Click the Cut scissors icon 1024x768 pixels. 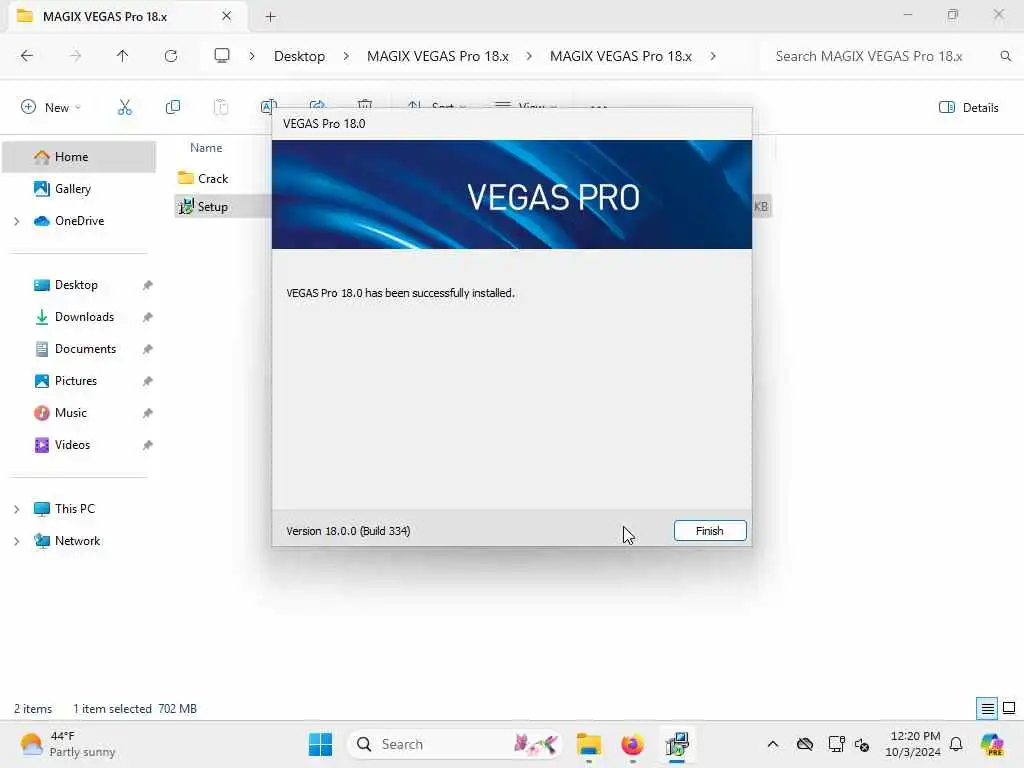point(125,107)
